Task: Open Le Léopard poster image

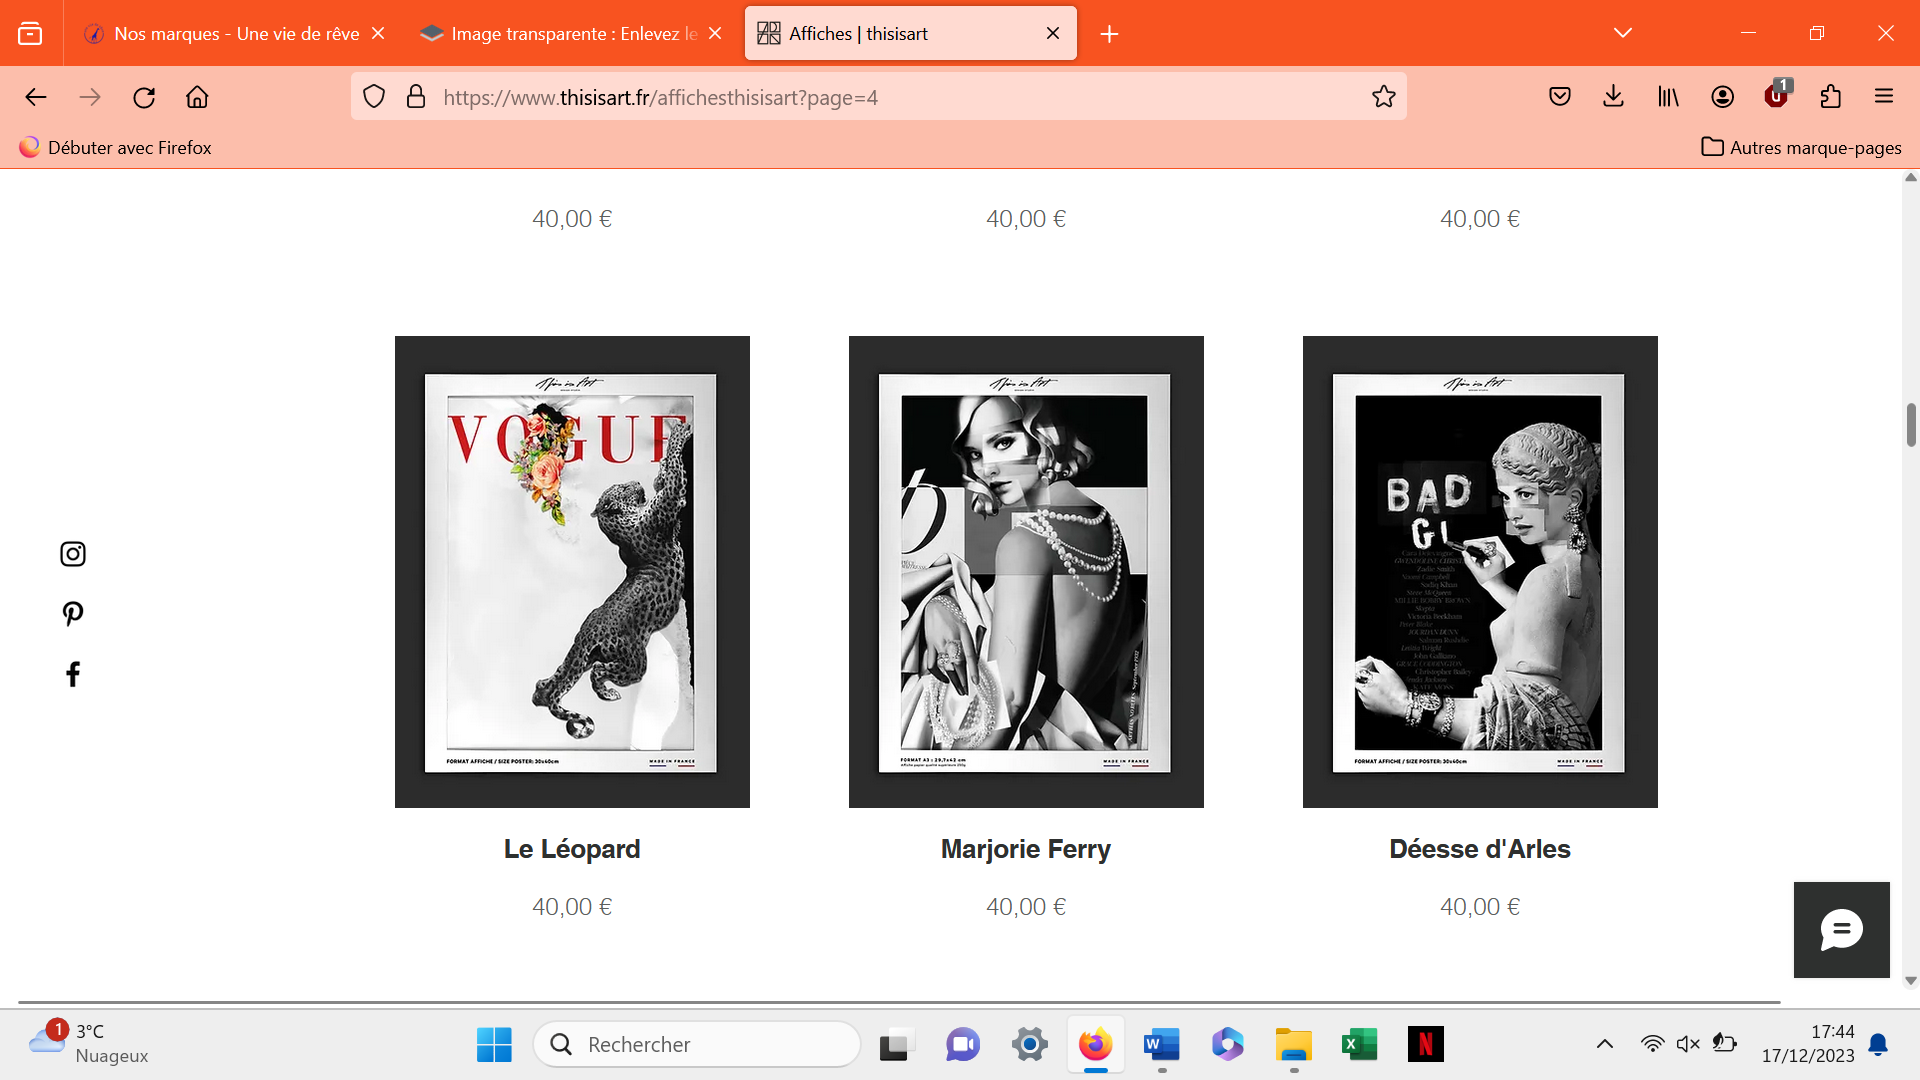Action: click(572, 572)
